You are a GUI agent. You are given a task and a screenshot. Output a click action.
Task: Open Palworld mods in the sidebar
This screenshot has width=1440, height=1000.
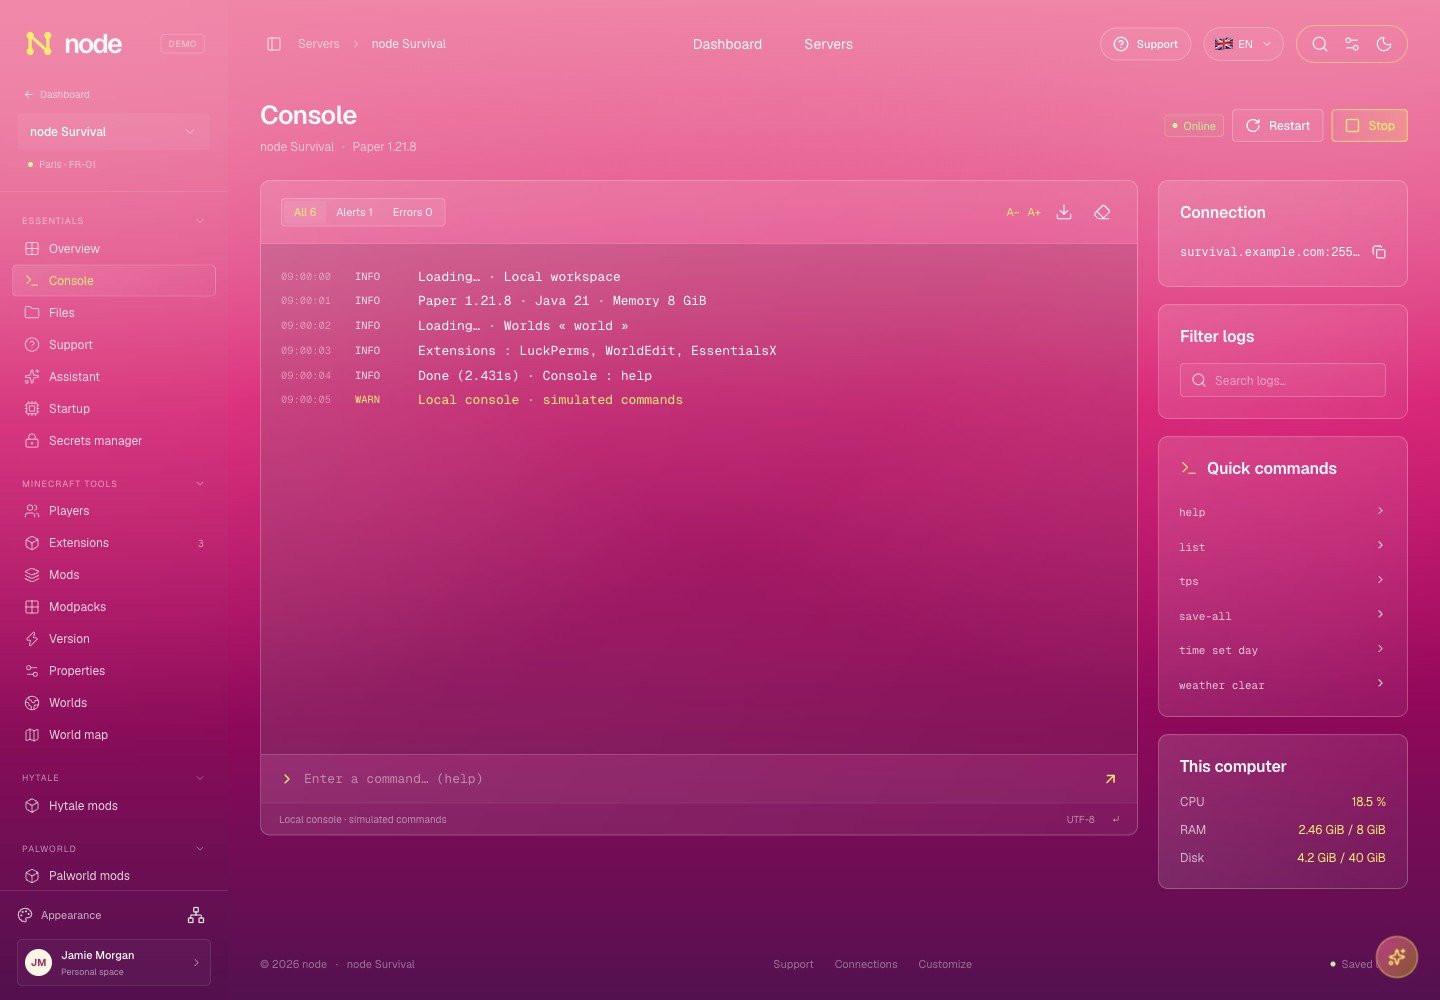point(114,876)
